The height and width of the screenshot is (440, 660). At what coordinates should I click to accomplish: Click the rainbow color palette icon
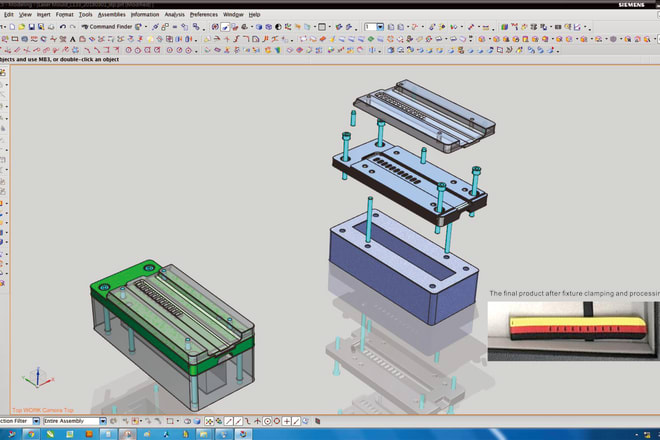click(504, 27)
